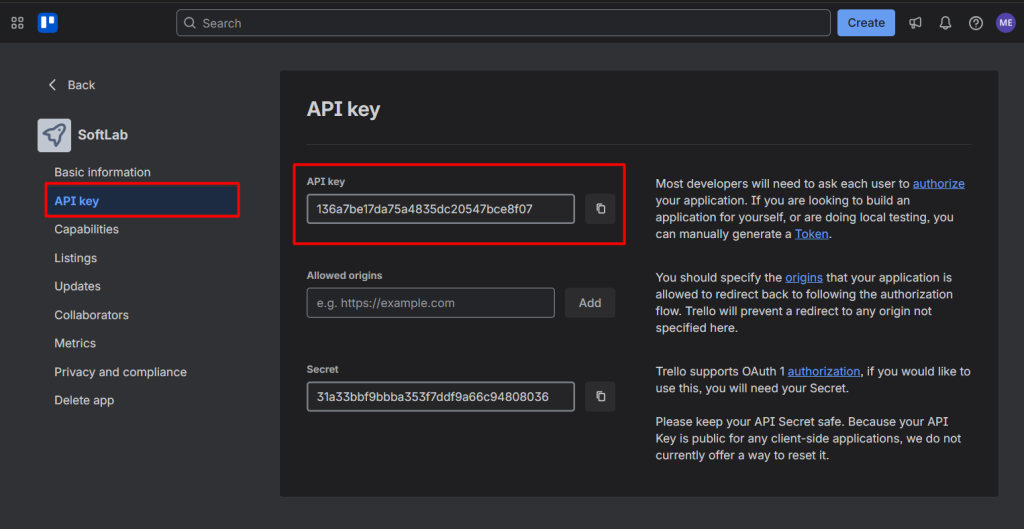
Task: Click the API key page heading
Action: (x=344, y=109)
